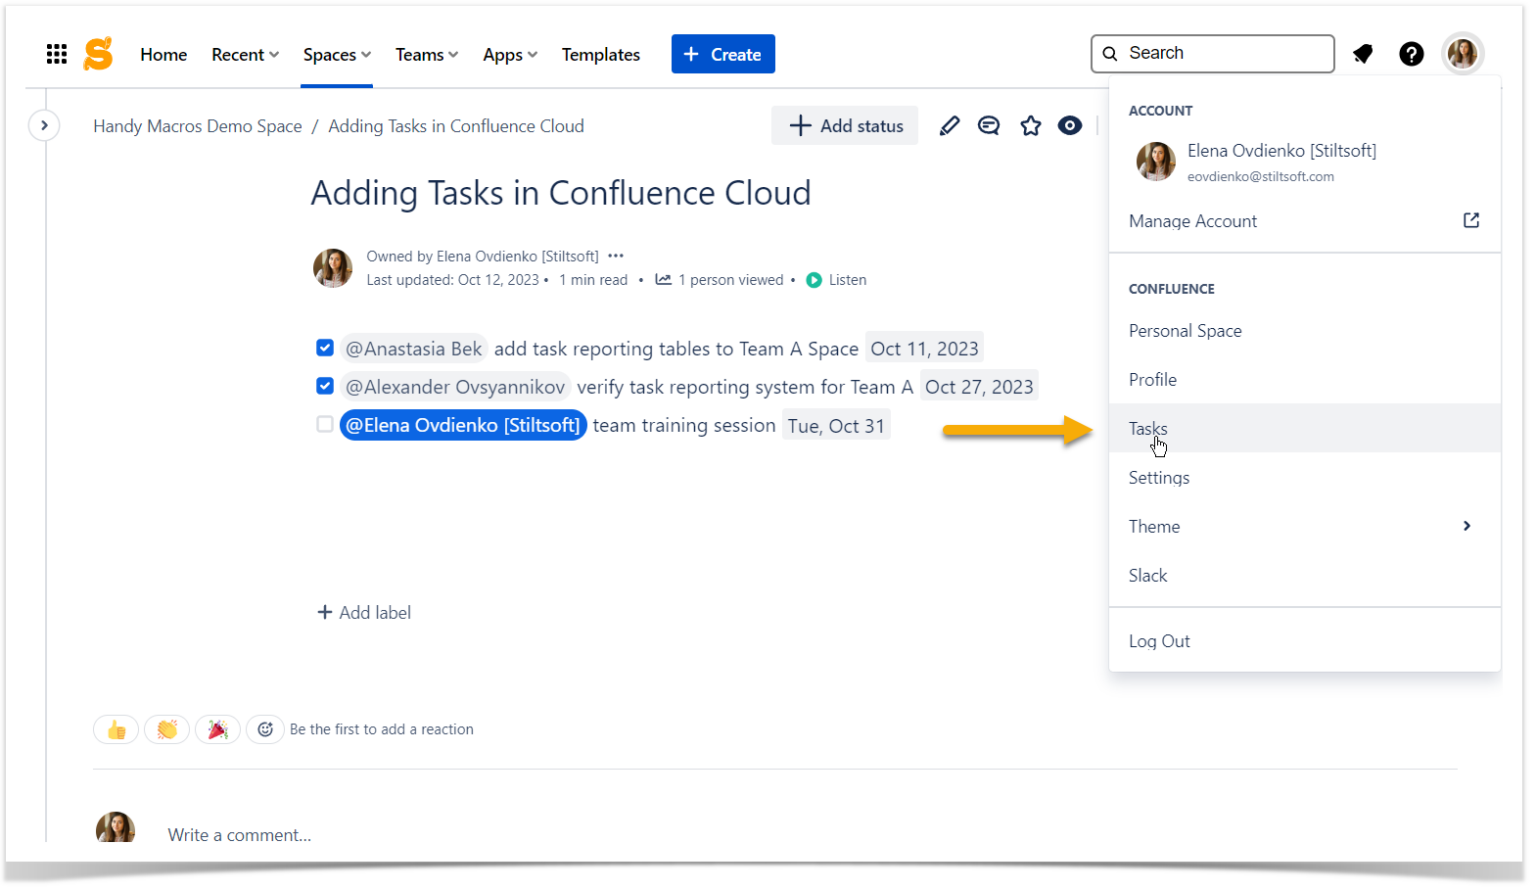This screenshot has height=890, width=1536.
Task: Click the Create button
Action: tap(723, 53)
